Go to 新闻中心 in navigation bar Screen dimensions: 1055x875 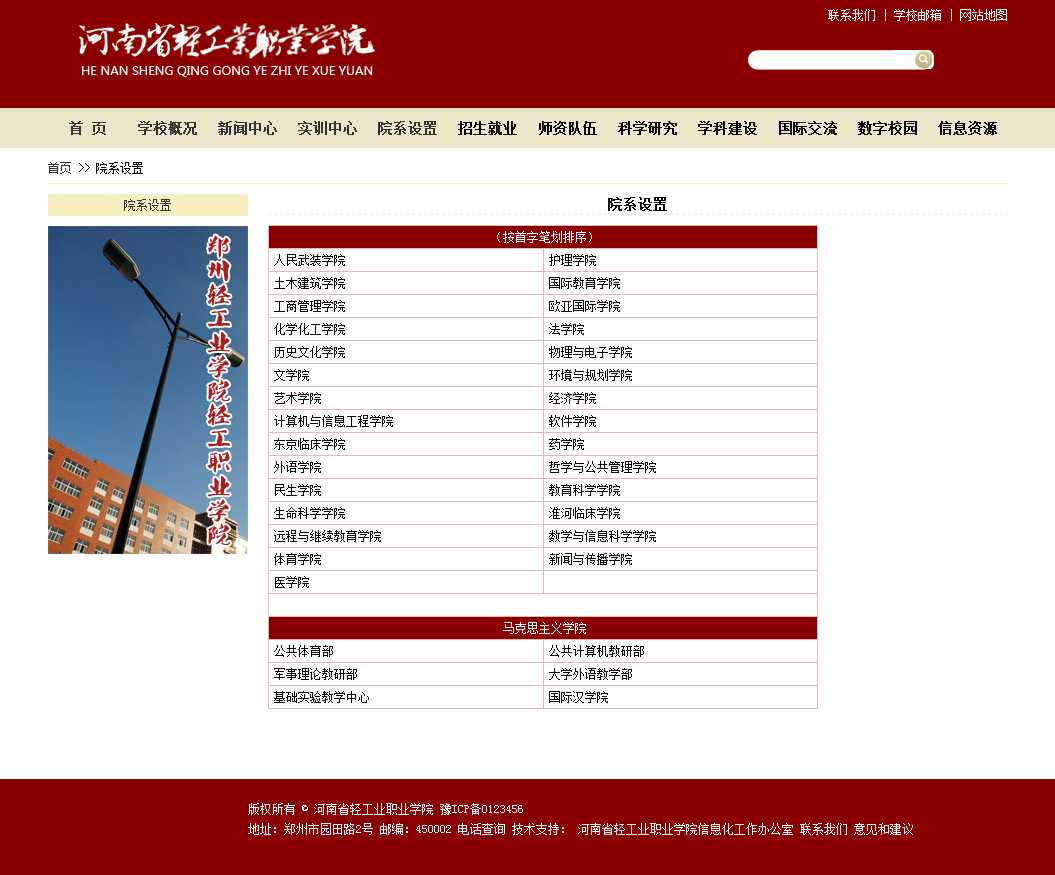[247, 128]
